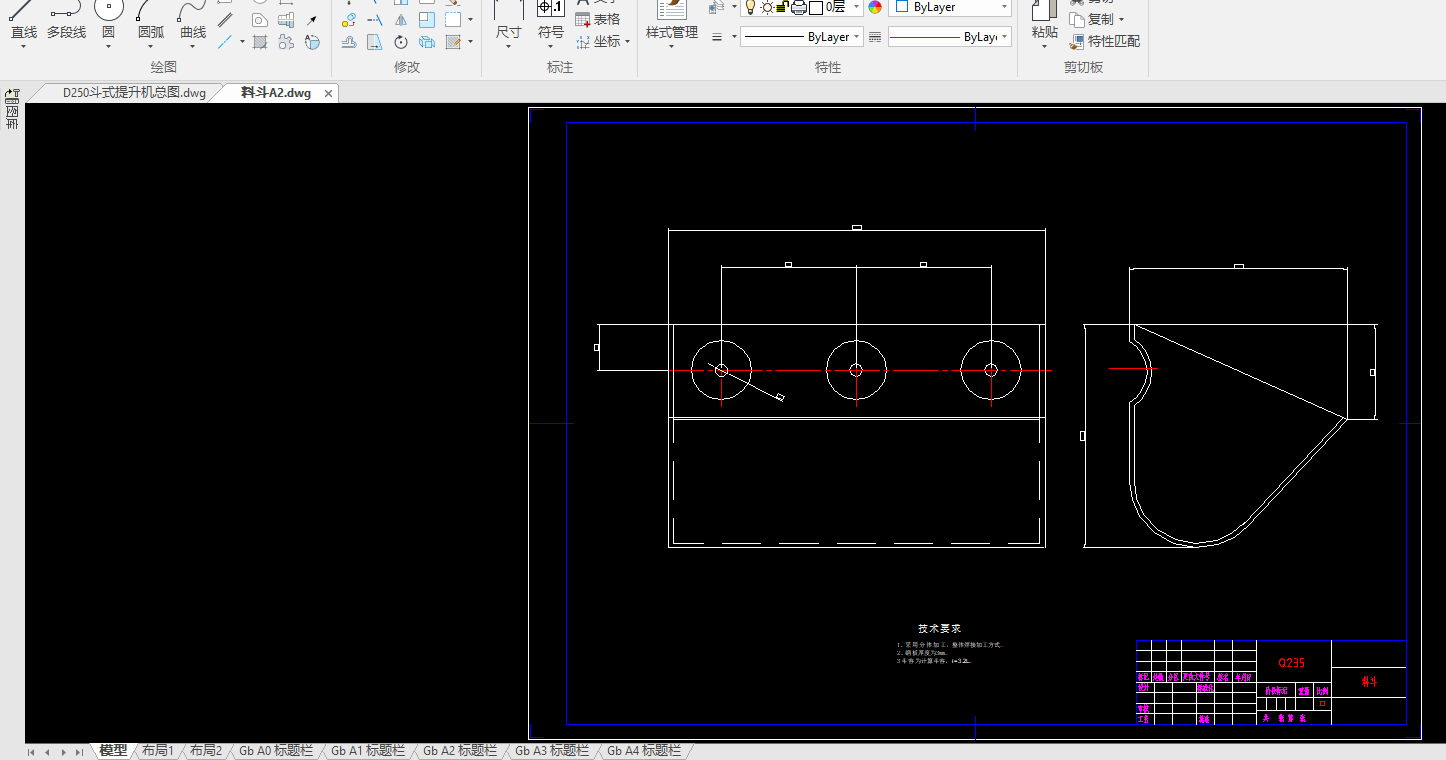
Task: Expand the 复制 dropdown arrow
Action: [1121, 20]
